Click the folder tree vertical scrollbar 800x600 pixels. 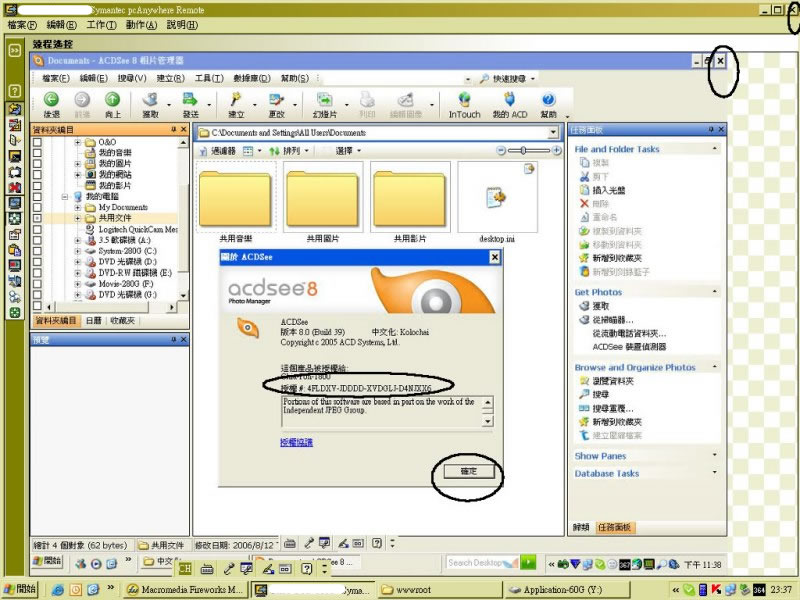(x=183, y=219)
